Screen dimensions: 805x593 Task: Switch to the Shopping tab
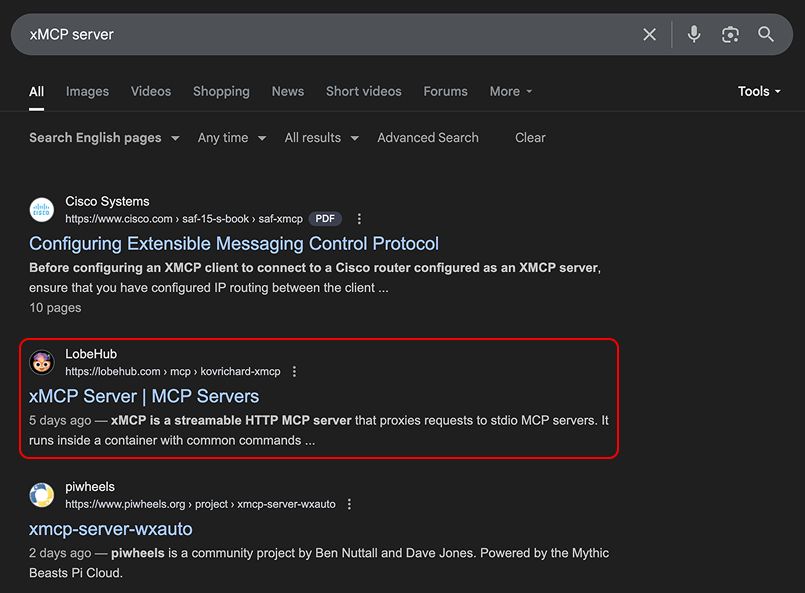click(221, 91)
